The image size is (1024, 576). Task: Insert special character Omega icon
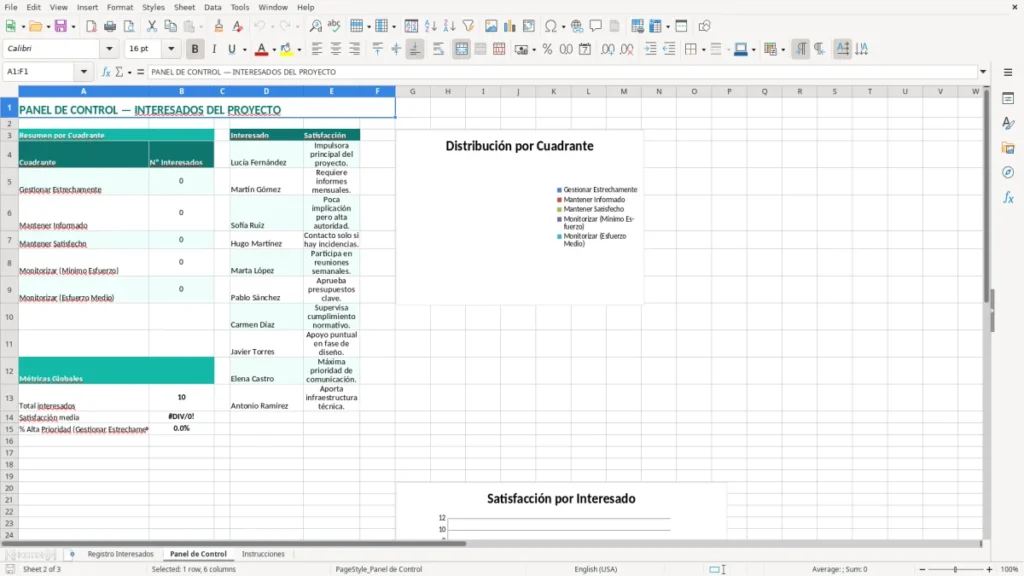(x=551, y=26)
